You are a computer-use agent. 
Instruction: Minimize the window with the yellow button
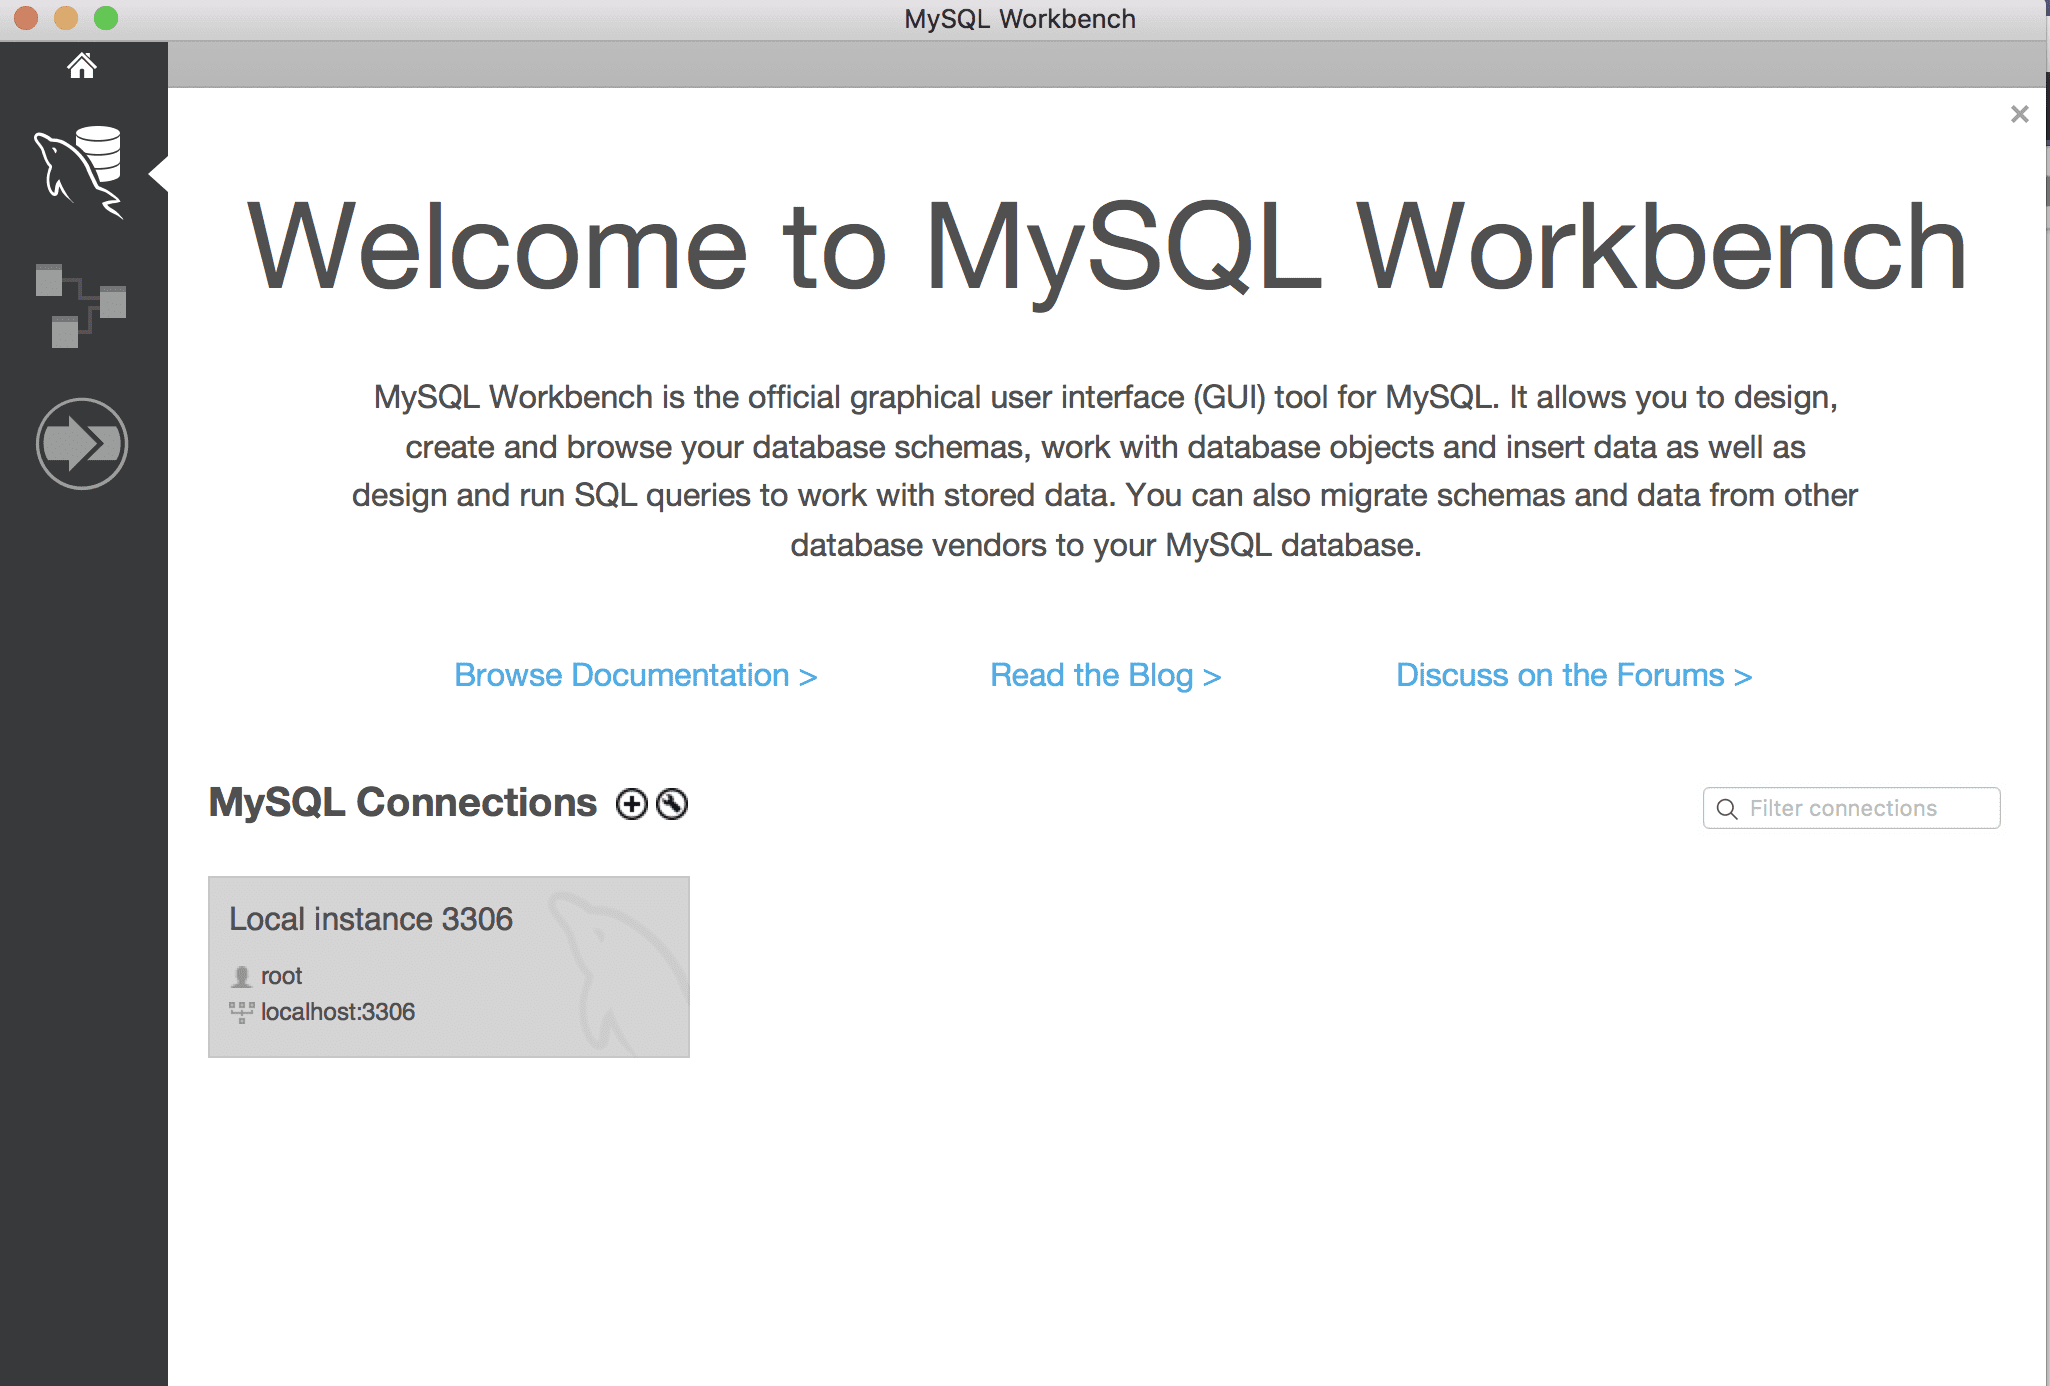click(x=66, y=18)
